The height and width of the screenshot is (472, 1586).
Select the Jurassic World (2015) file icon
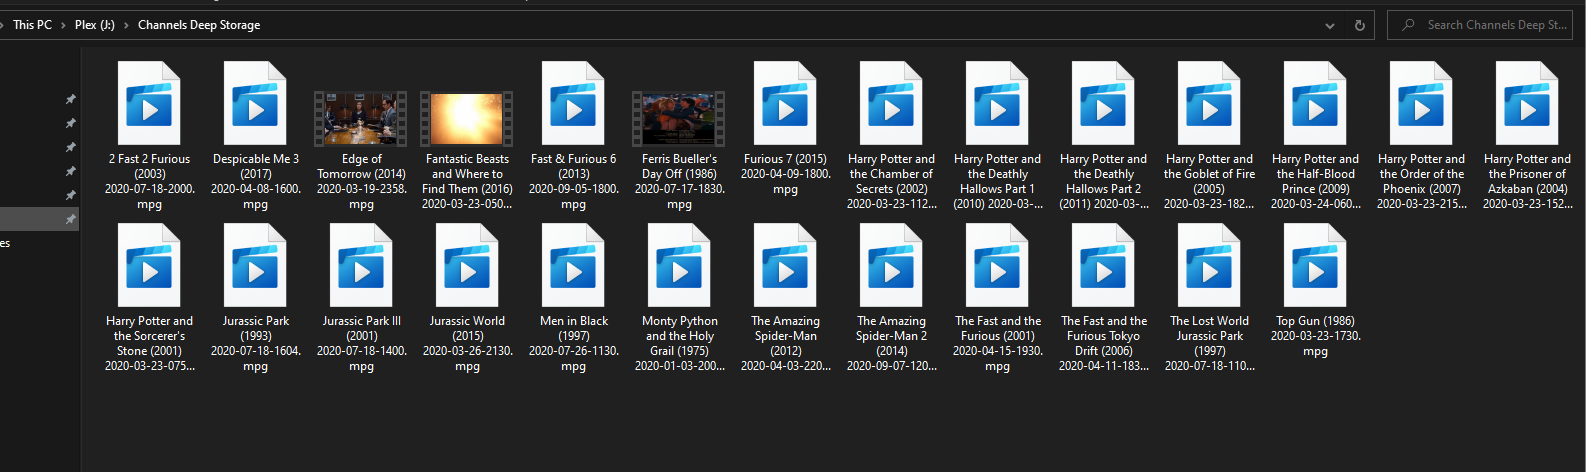click(x=467, y=266)
